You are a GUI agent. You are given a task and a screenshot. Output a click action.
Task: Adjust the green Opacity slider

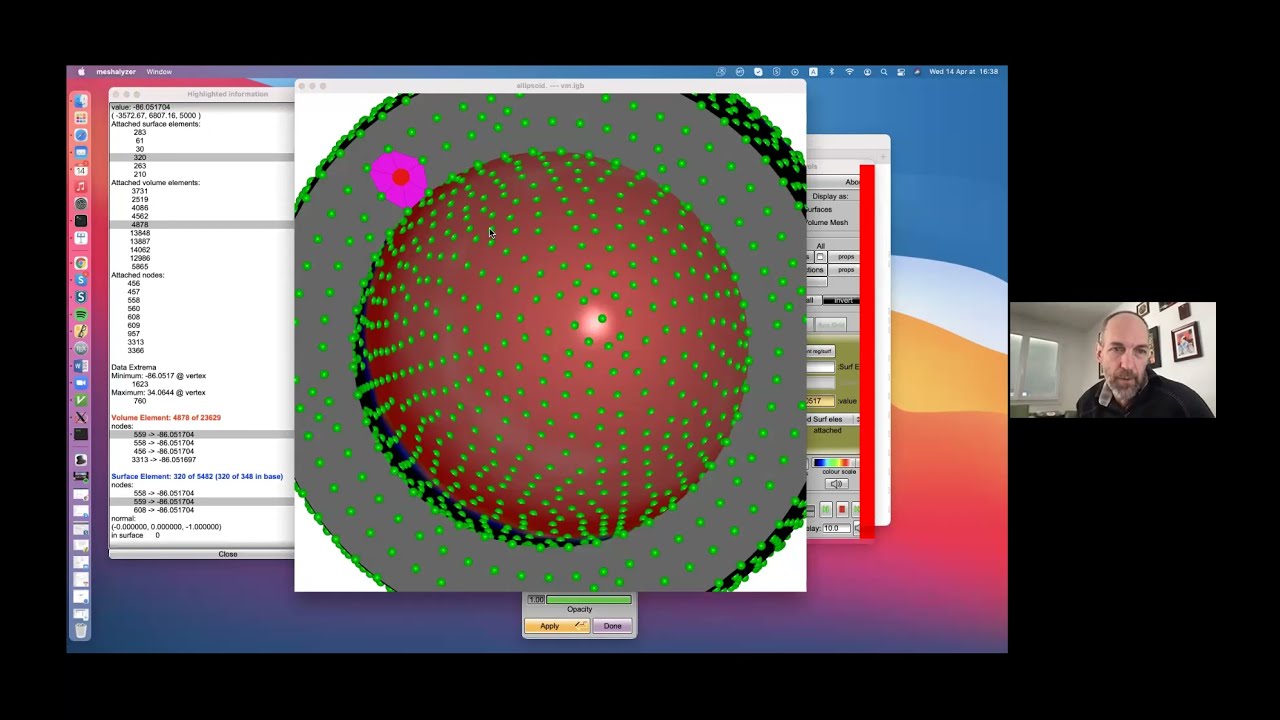pyautogui.click(x=589, y=600)
